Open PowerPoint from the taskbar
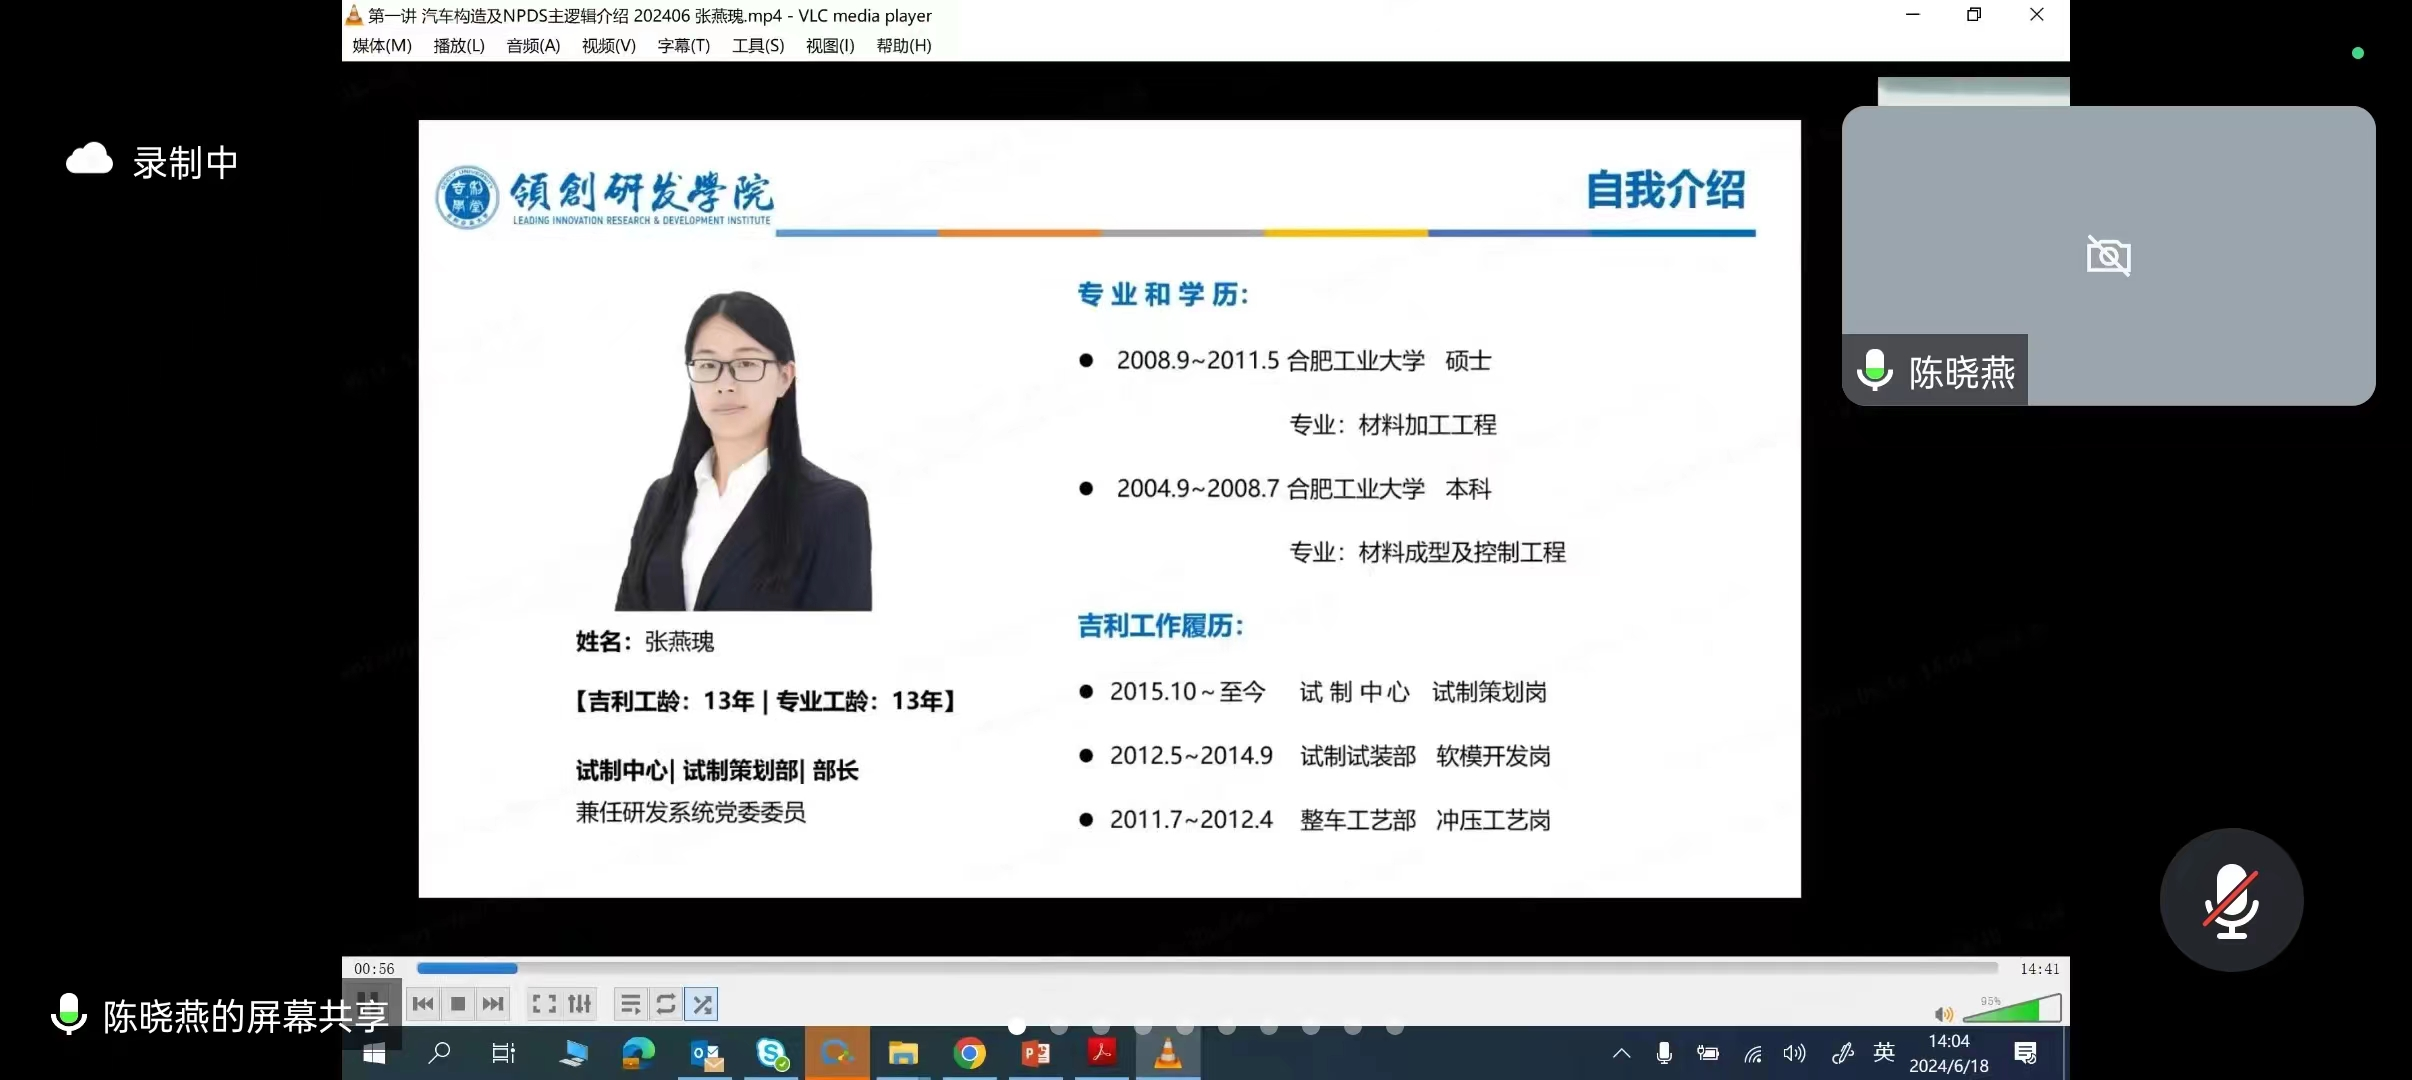This screenshot has height=1080, width=2412. point(1036,1053)
